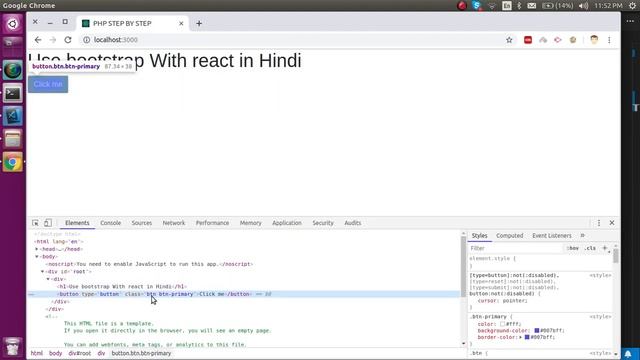Expand the head element node
640x360 pixels.
click(37, 249)
